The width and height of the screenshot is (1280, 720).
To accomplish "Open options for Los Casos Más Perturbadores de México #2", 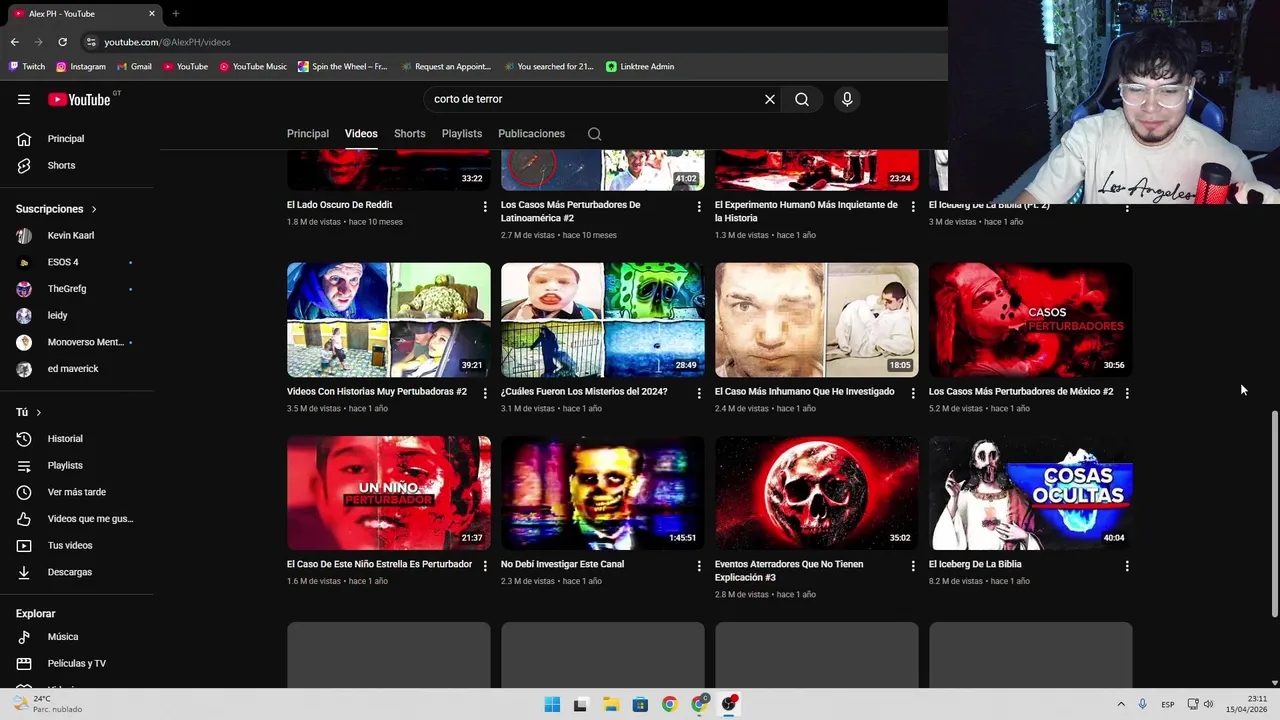I will coord(1127,393).
